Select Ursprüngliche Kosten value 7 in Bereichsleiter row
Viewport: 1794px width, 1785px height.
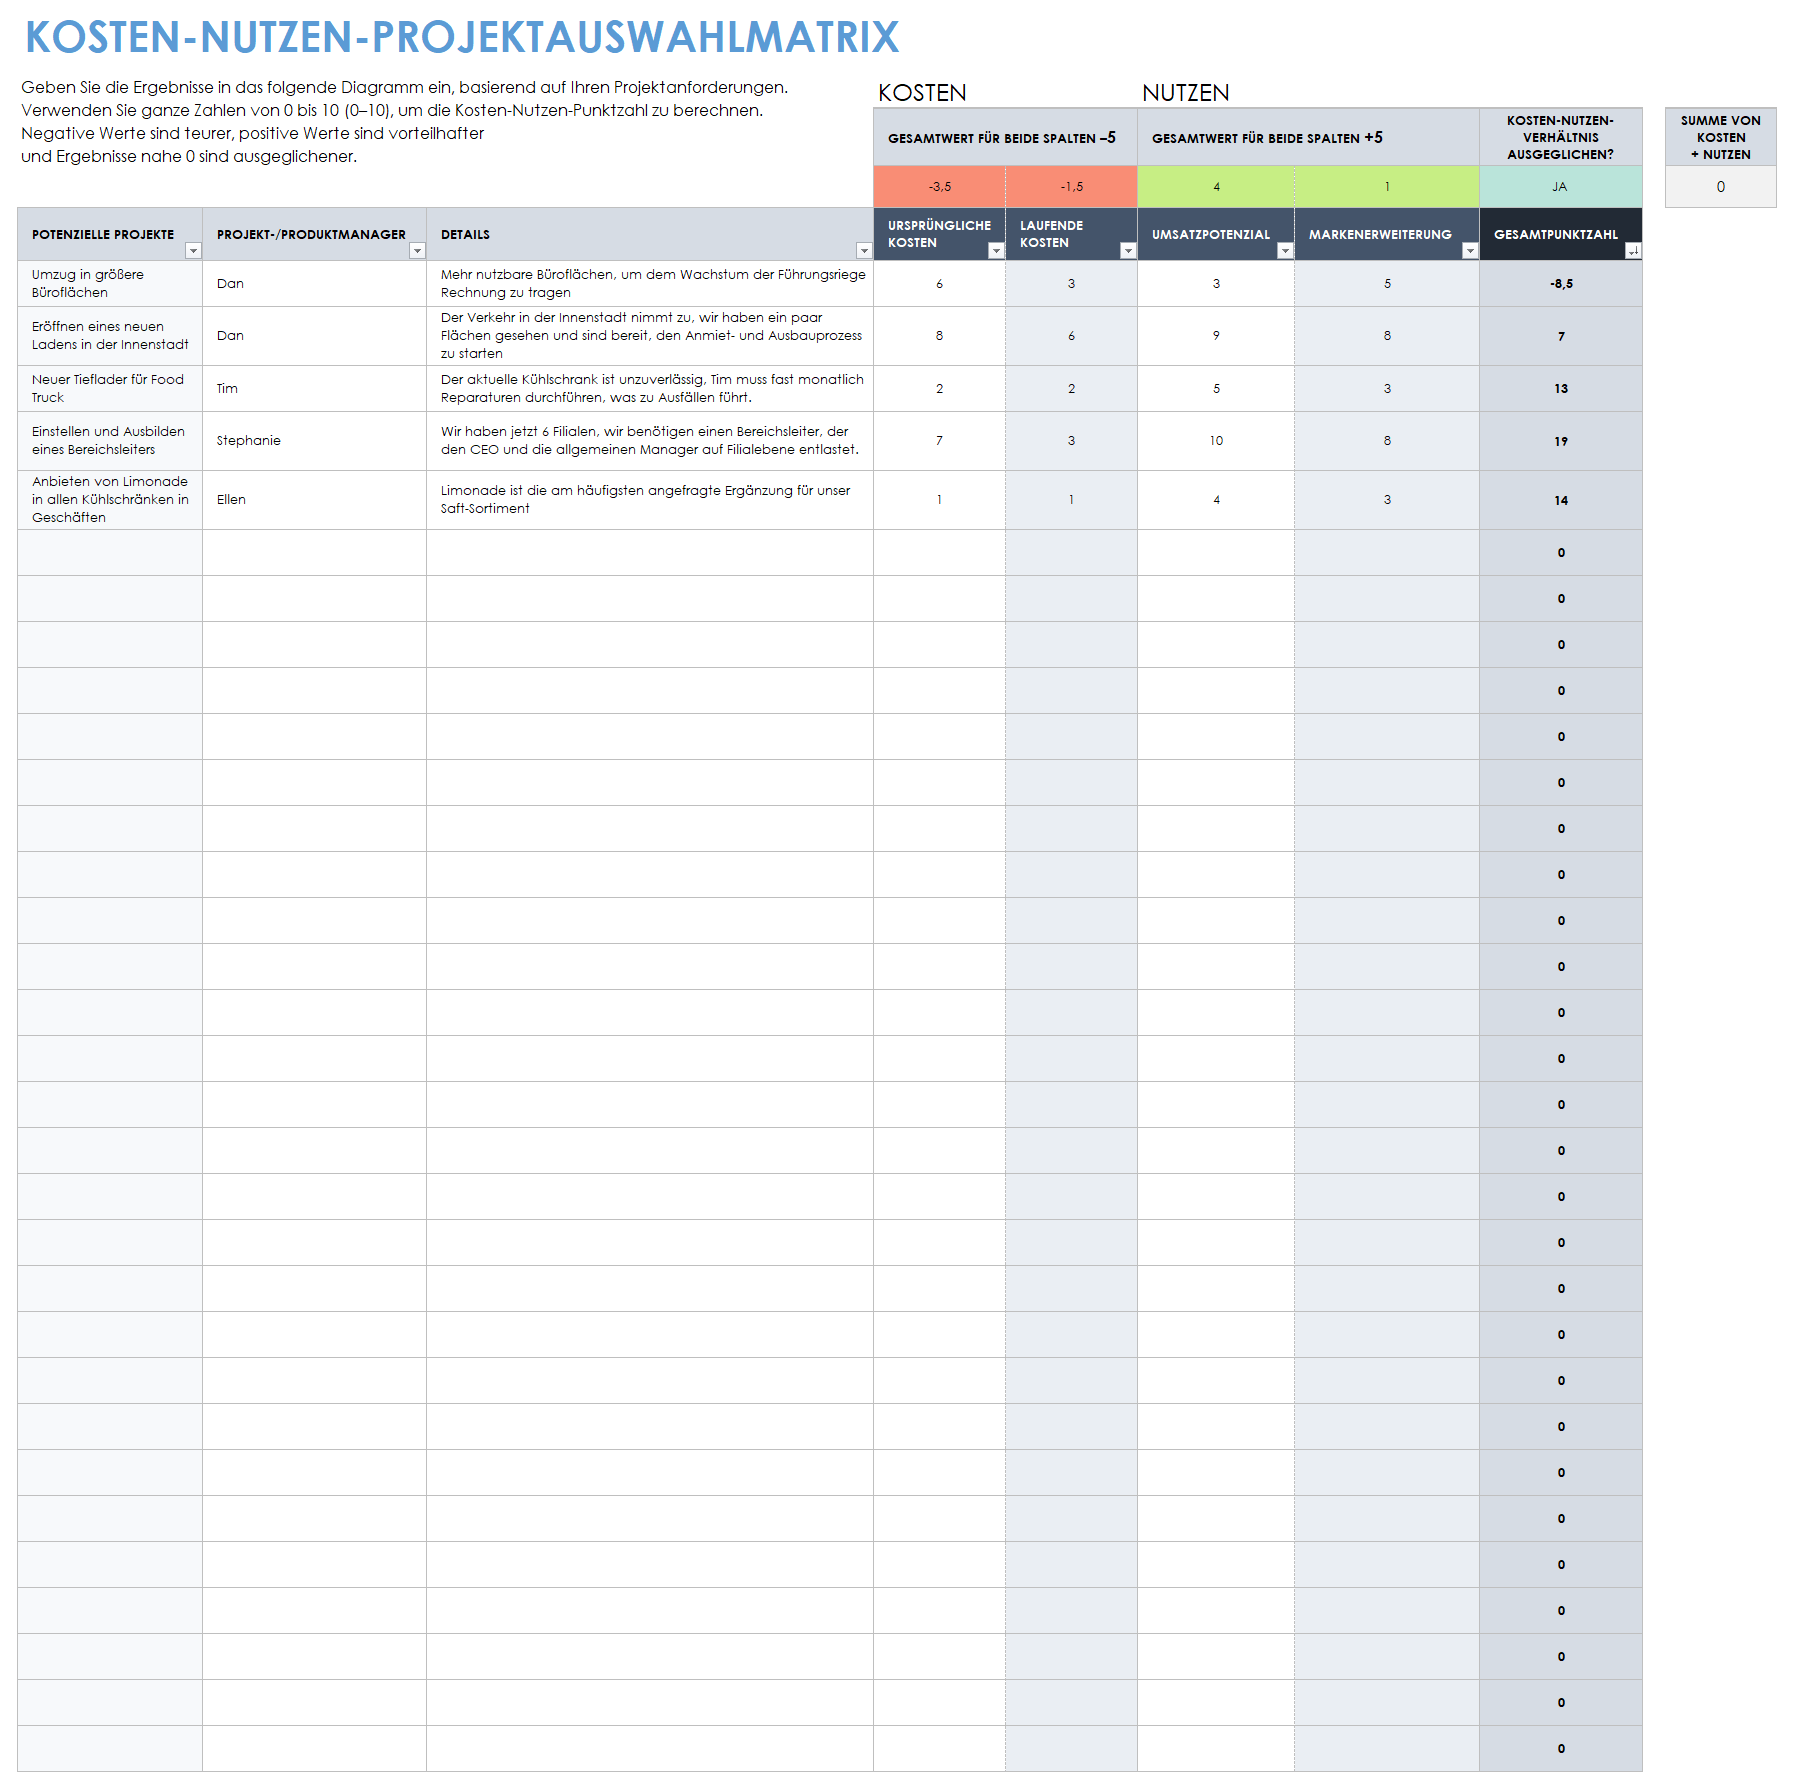point(939,441)
